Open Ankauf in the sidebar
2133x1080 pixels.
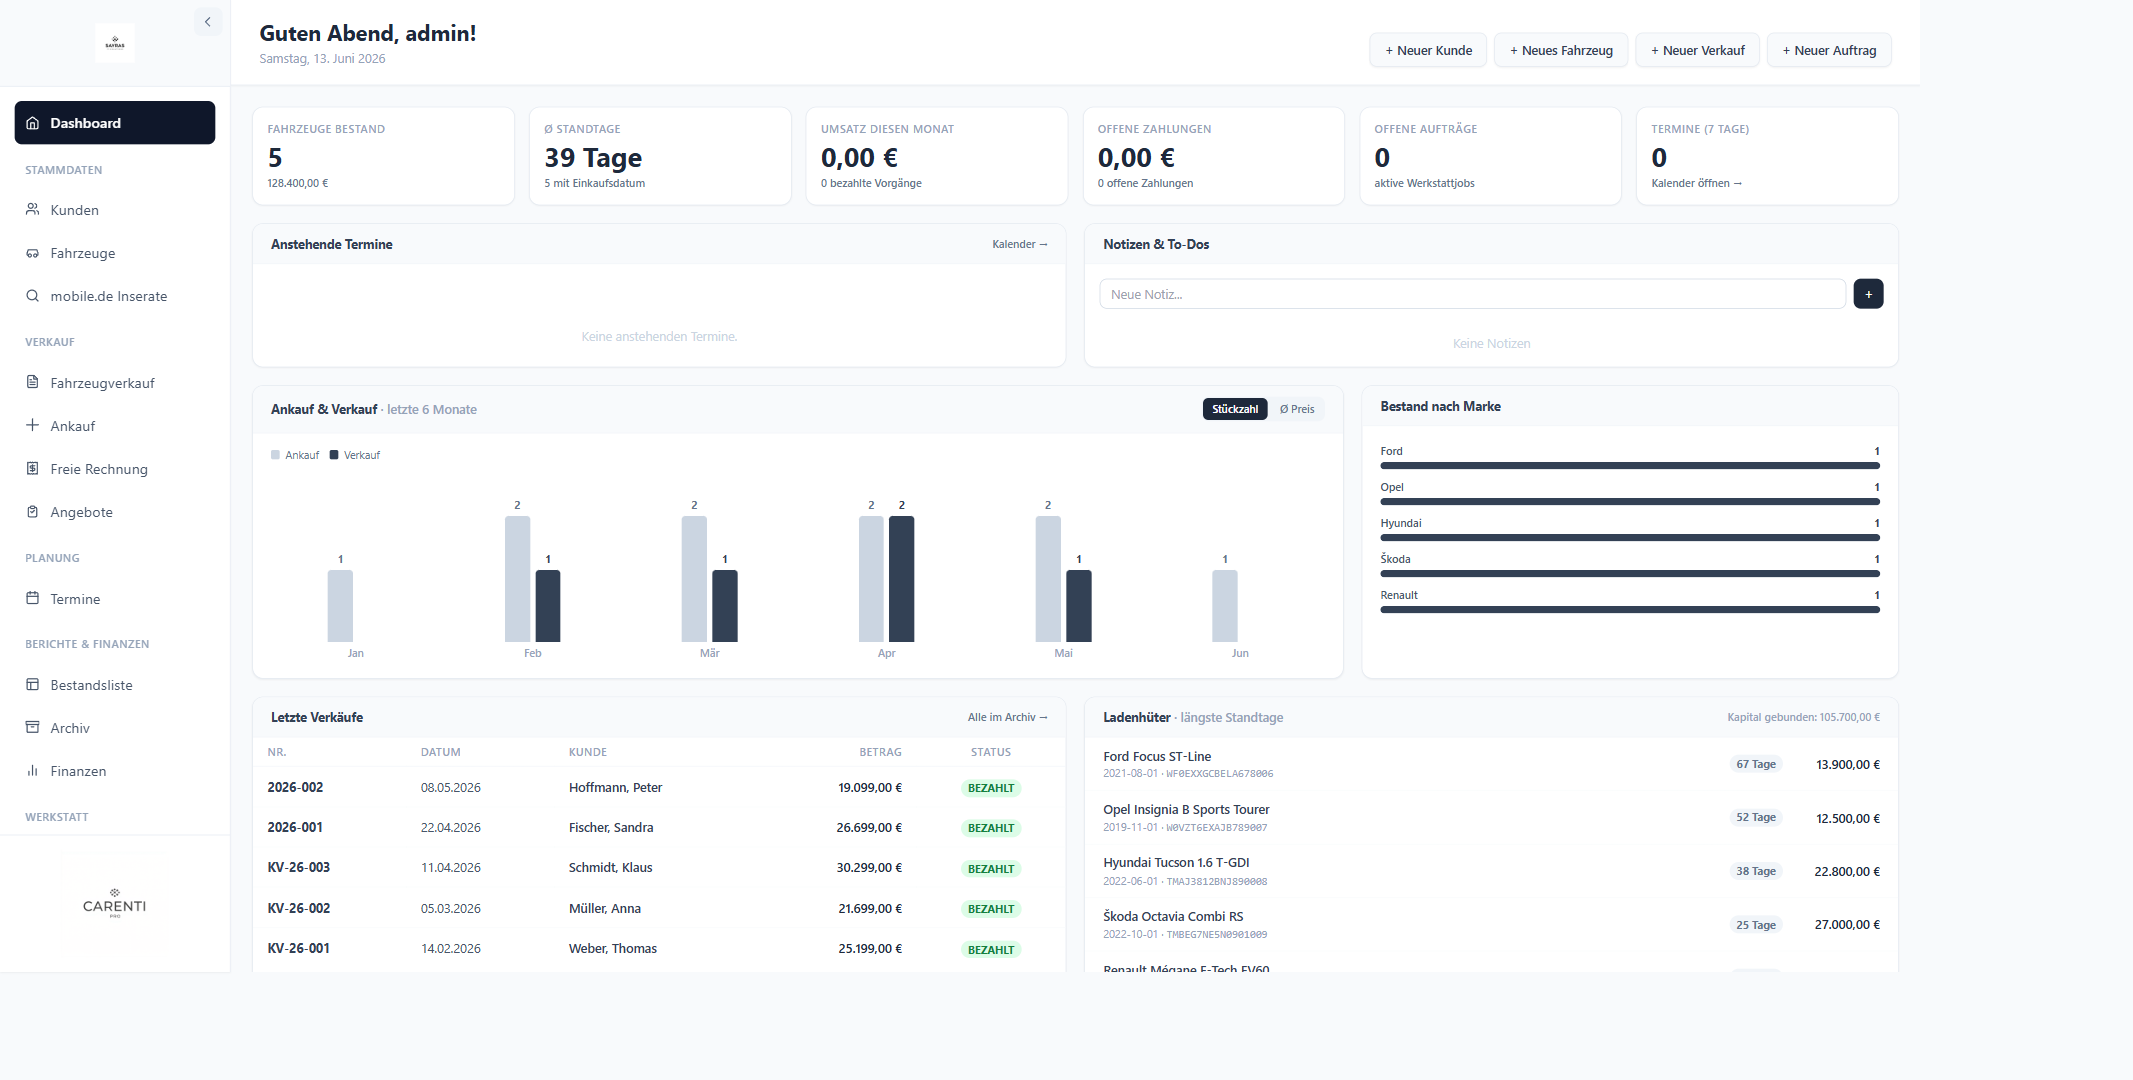coord(115,426)
